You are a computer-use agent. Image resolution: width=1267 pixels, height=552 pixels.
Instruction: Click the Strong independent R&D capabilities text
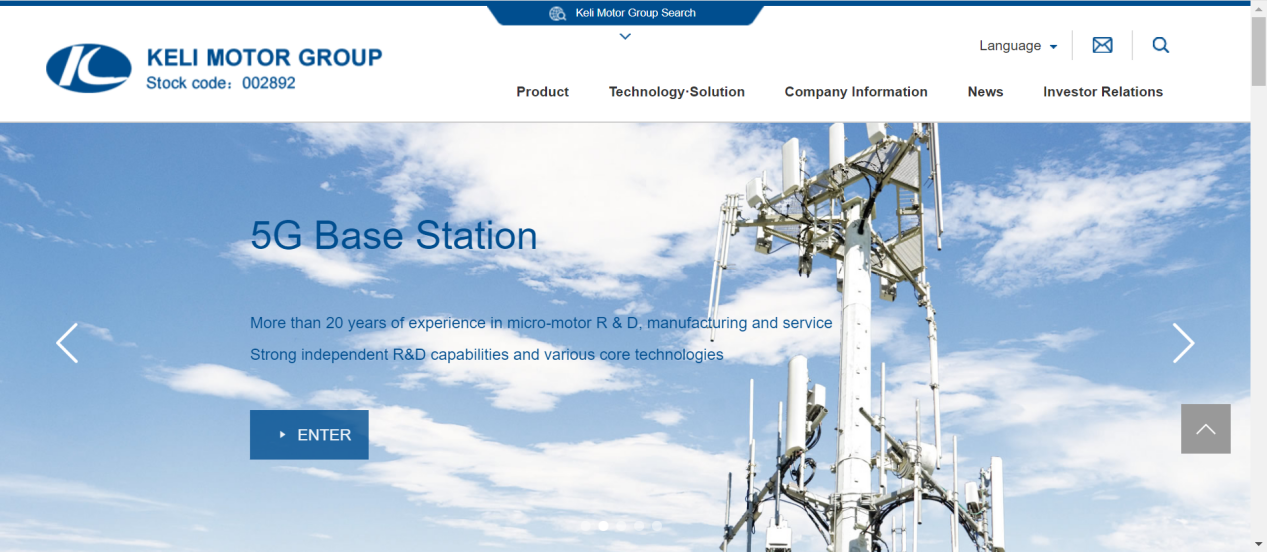(x=487, y=354)
